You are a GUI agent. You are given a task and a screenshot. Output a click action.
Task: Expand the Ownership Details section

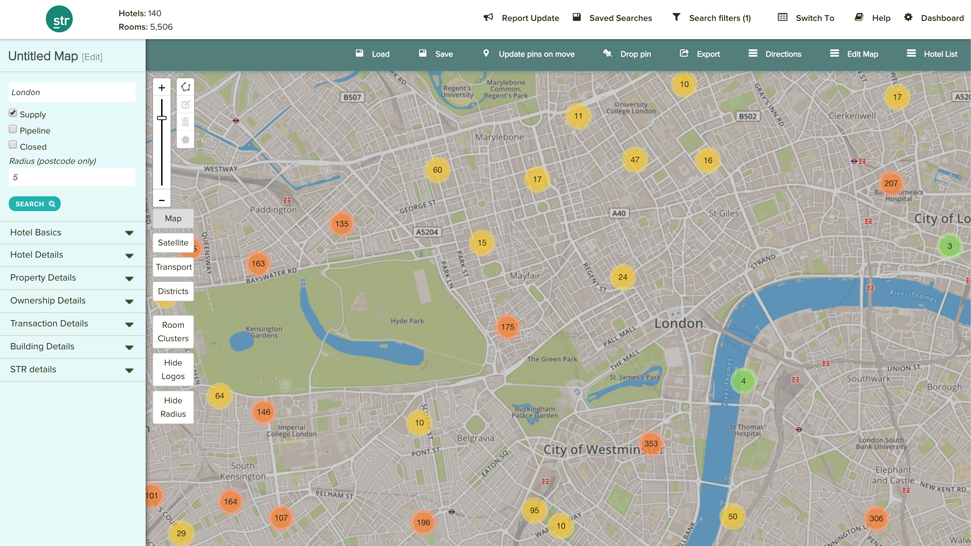[x=72, y=301]
